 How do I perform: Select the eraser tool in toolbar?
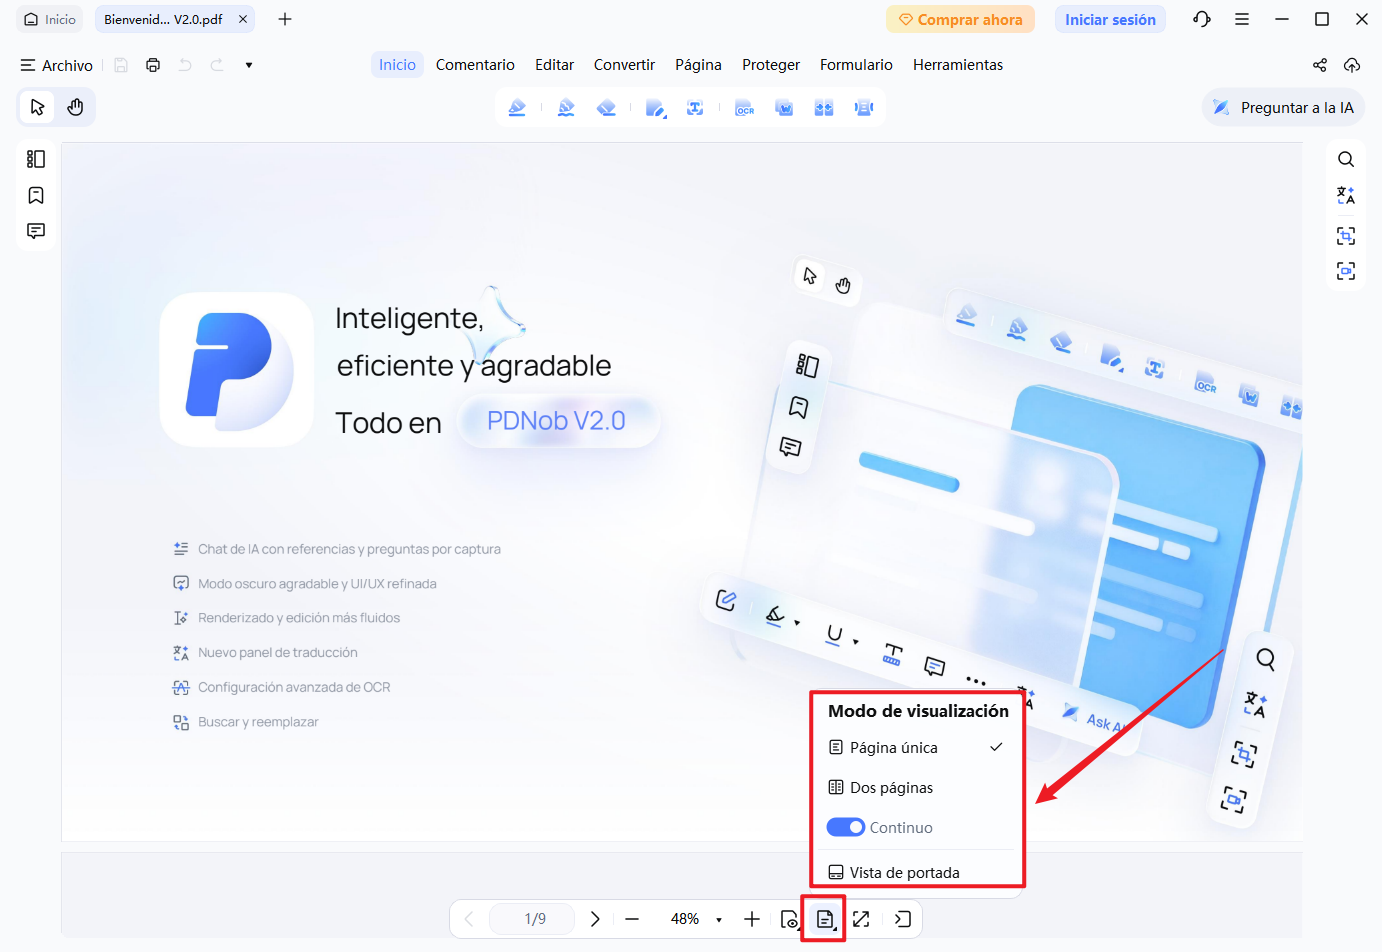606,108
